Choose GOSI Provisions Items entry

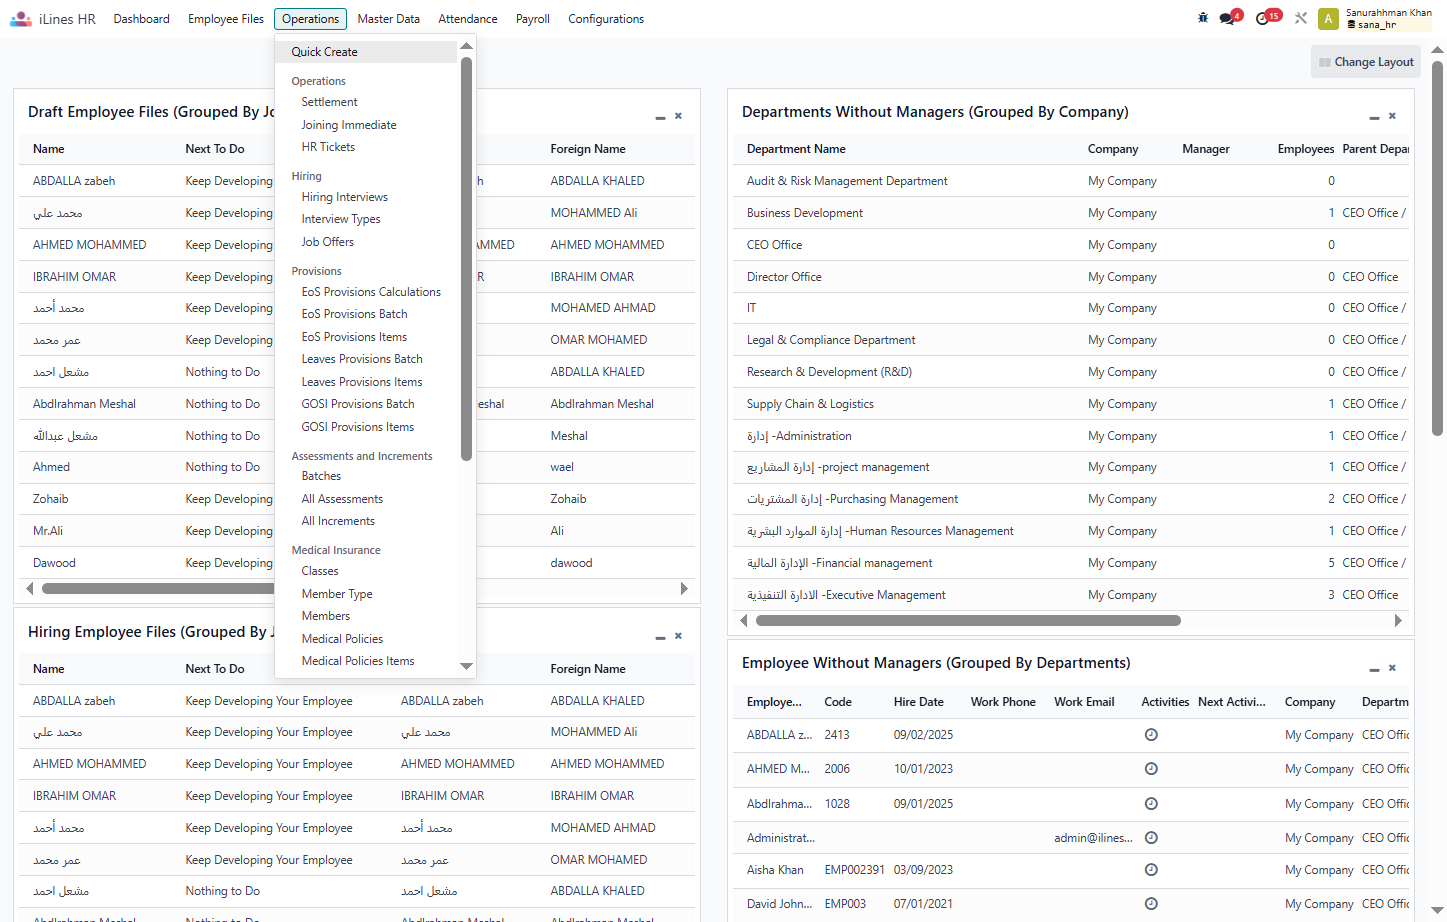click(366, 427)
